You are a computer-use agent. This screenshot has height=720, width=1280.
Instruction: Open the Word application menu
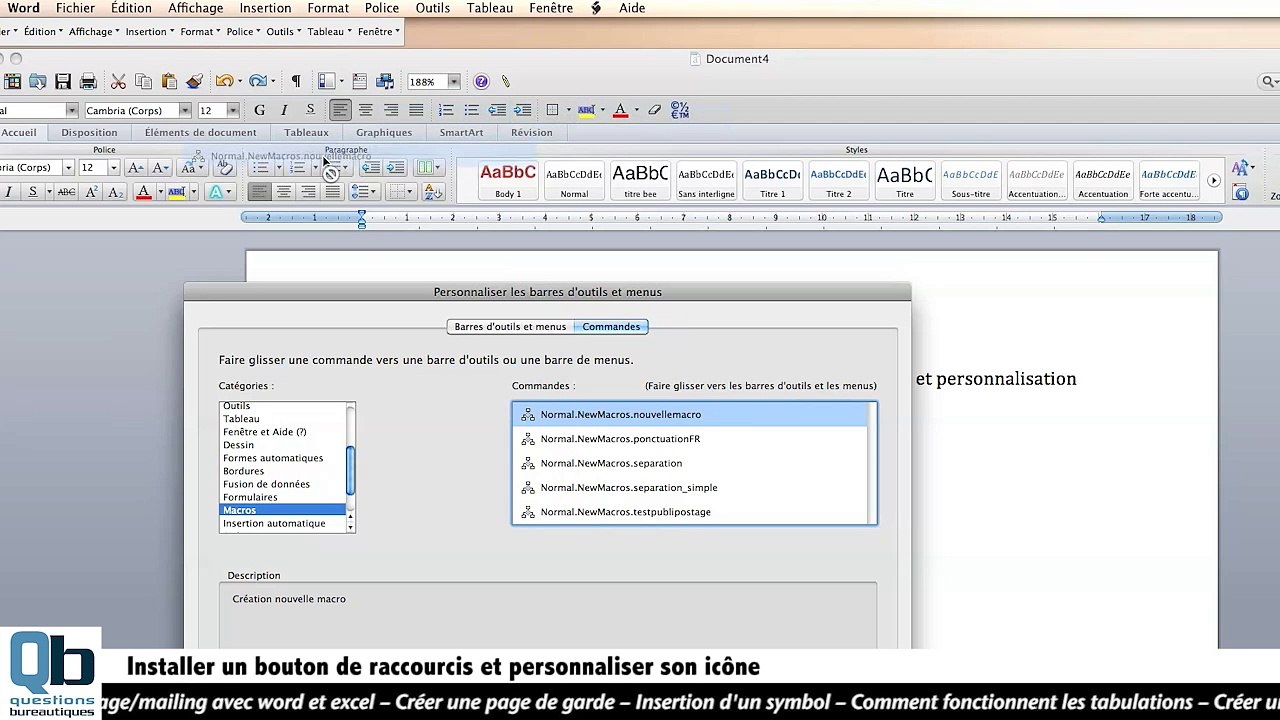pyautogui.click(x=23, y=8)
